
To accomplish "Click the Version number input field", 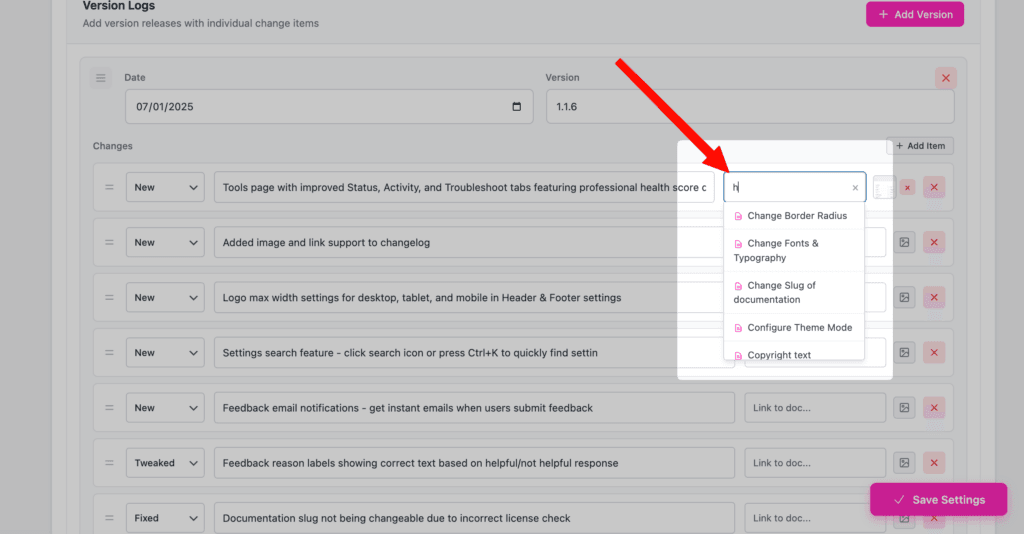I will [x=749, y=107].
